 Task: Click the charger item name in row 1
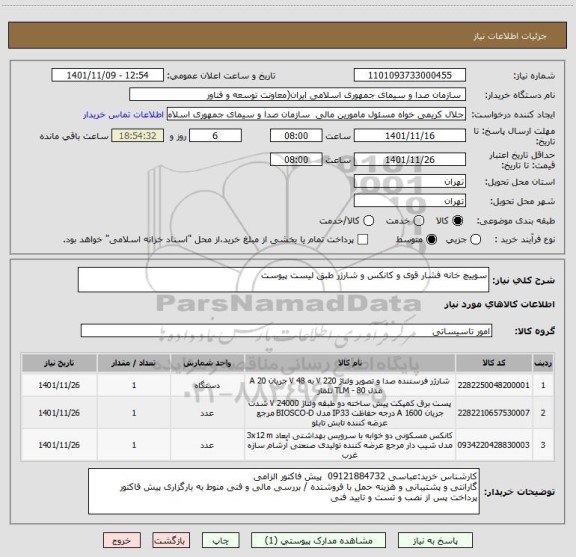coord(350,385)
